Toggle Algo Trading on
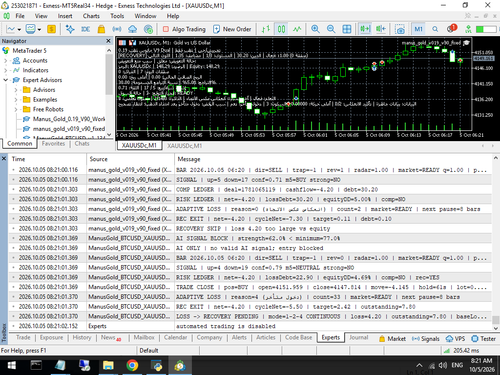 [184, 29]
